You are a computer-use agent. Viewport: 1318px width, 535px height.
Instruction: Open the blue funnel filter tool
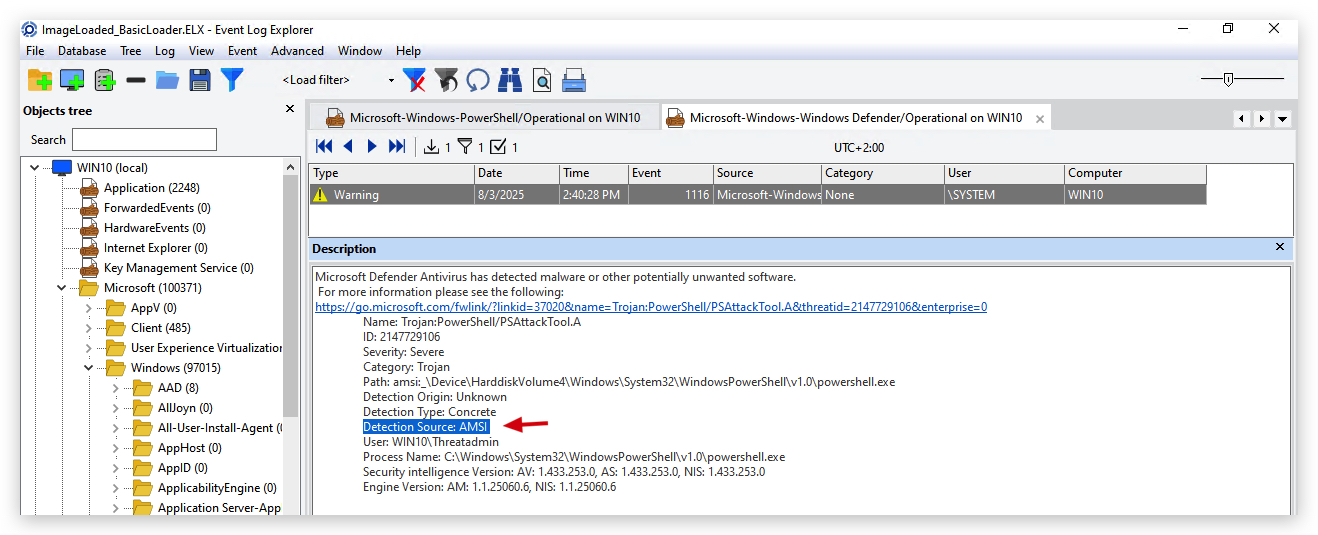pyautogui.click(x=232, y=80)
